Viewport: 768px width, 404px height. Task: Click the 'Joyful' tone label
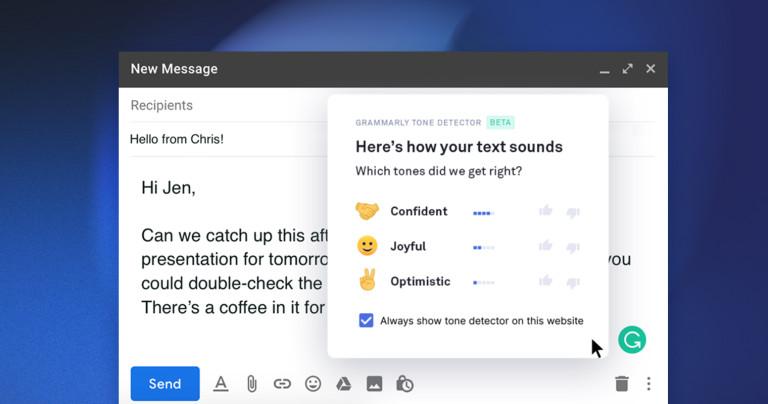408,246
